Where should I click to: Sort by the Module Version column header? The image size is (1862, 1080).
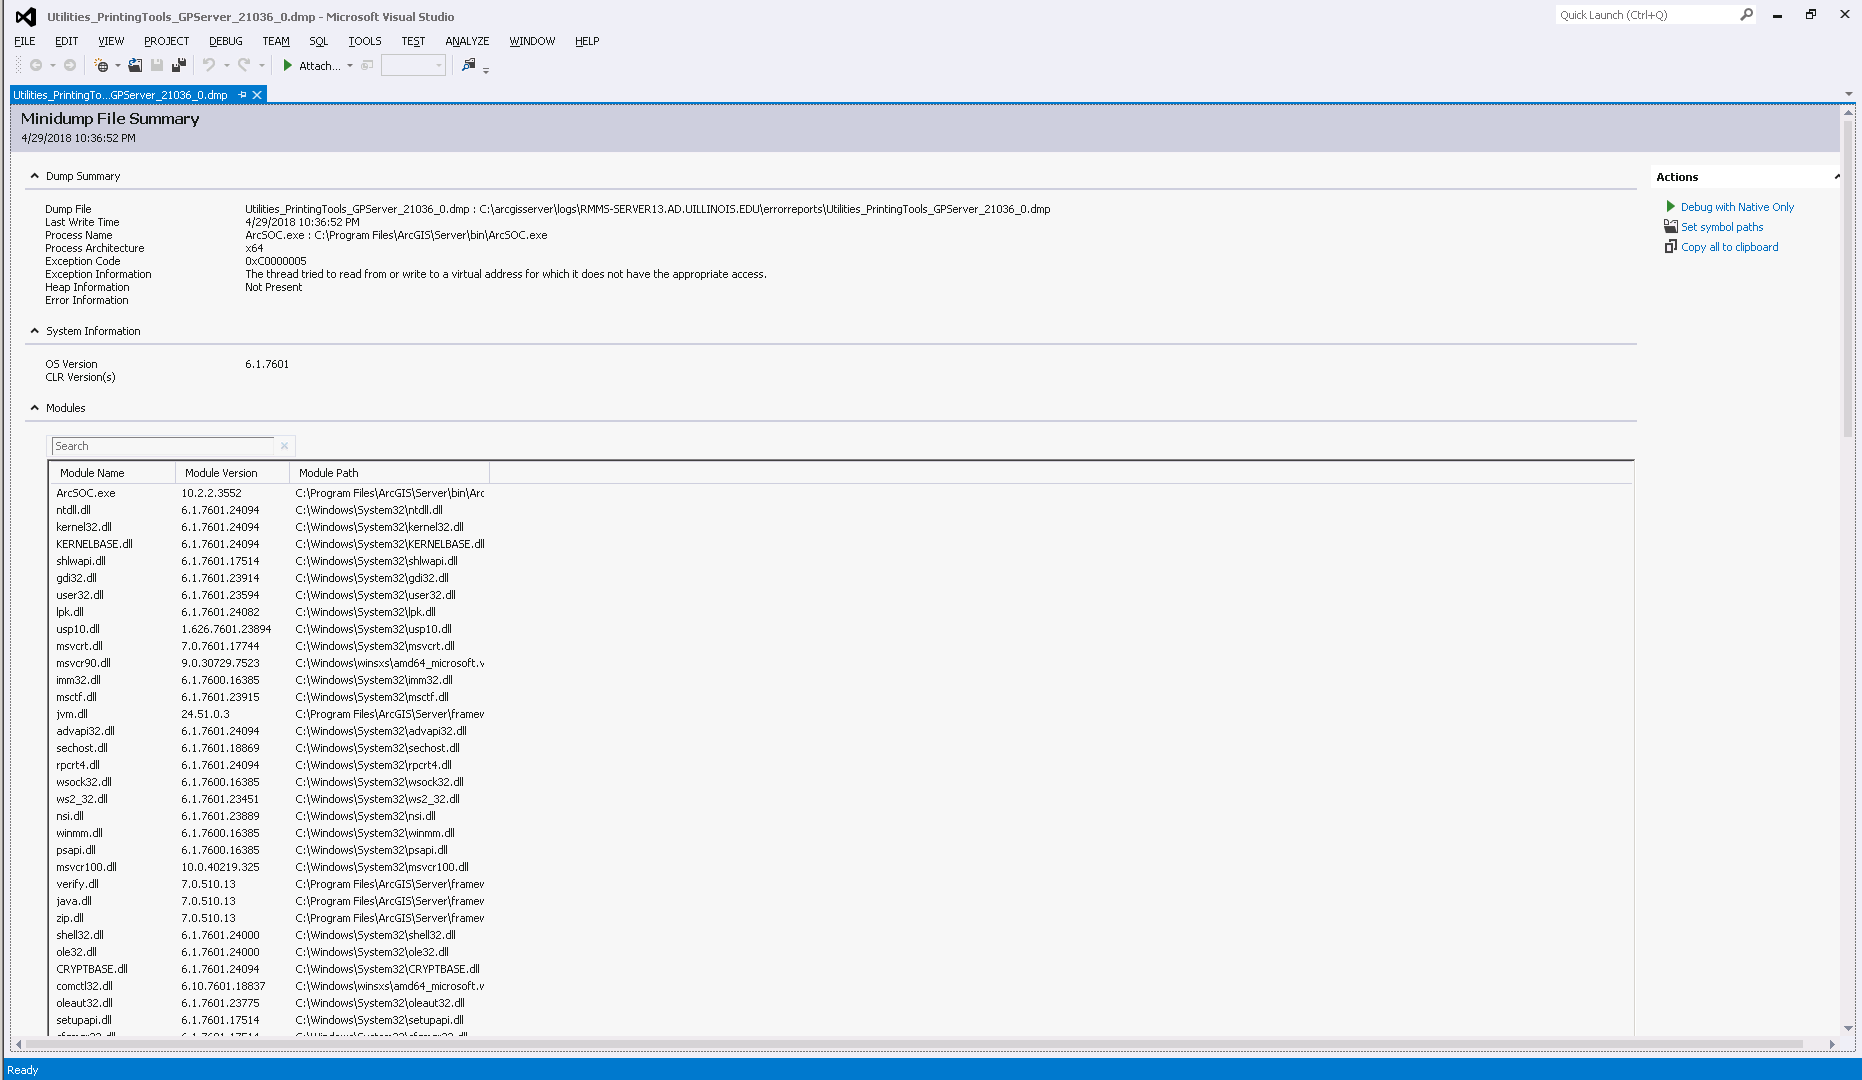tap(232, 473)
